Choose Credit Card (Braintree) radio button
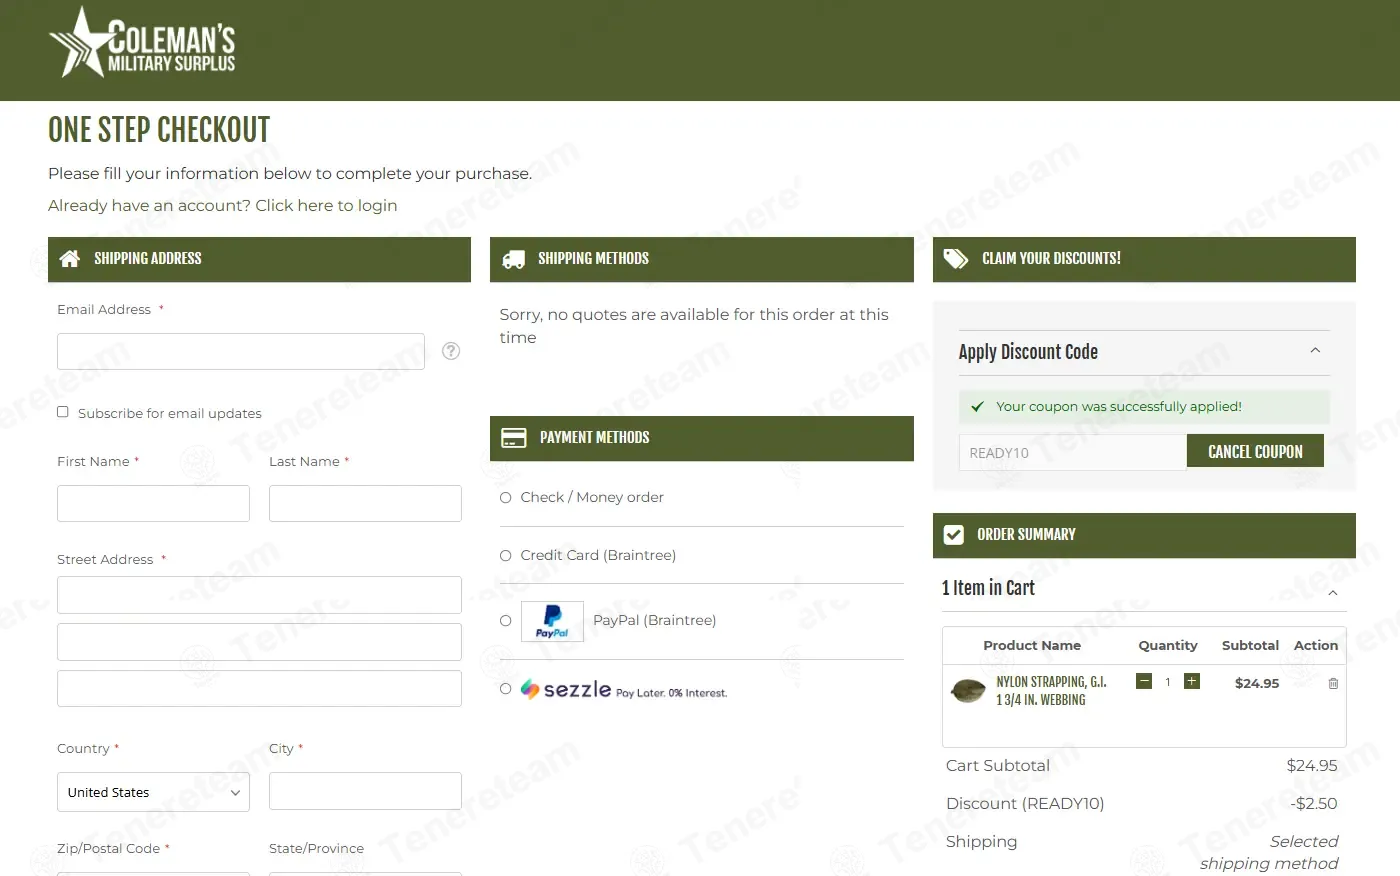The width and height of the screenshot is (1400, 876). pyautogui.click(x=506, y=556)
